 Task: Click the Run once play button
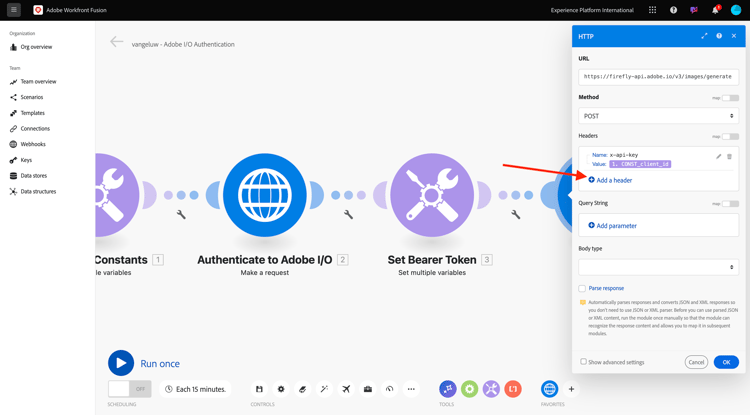[x=121, y=363]
